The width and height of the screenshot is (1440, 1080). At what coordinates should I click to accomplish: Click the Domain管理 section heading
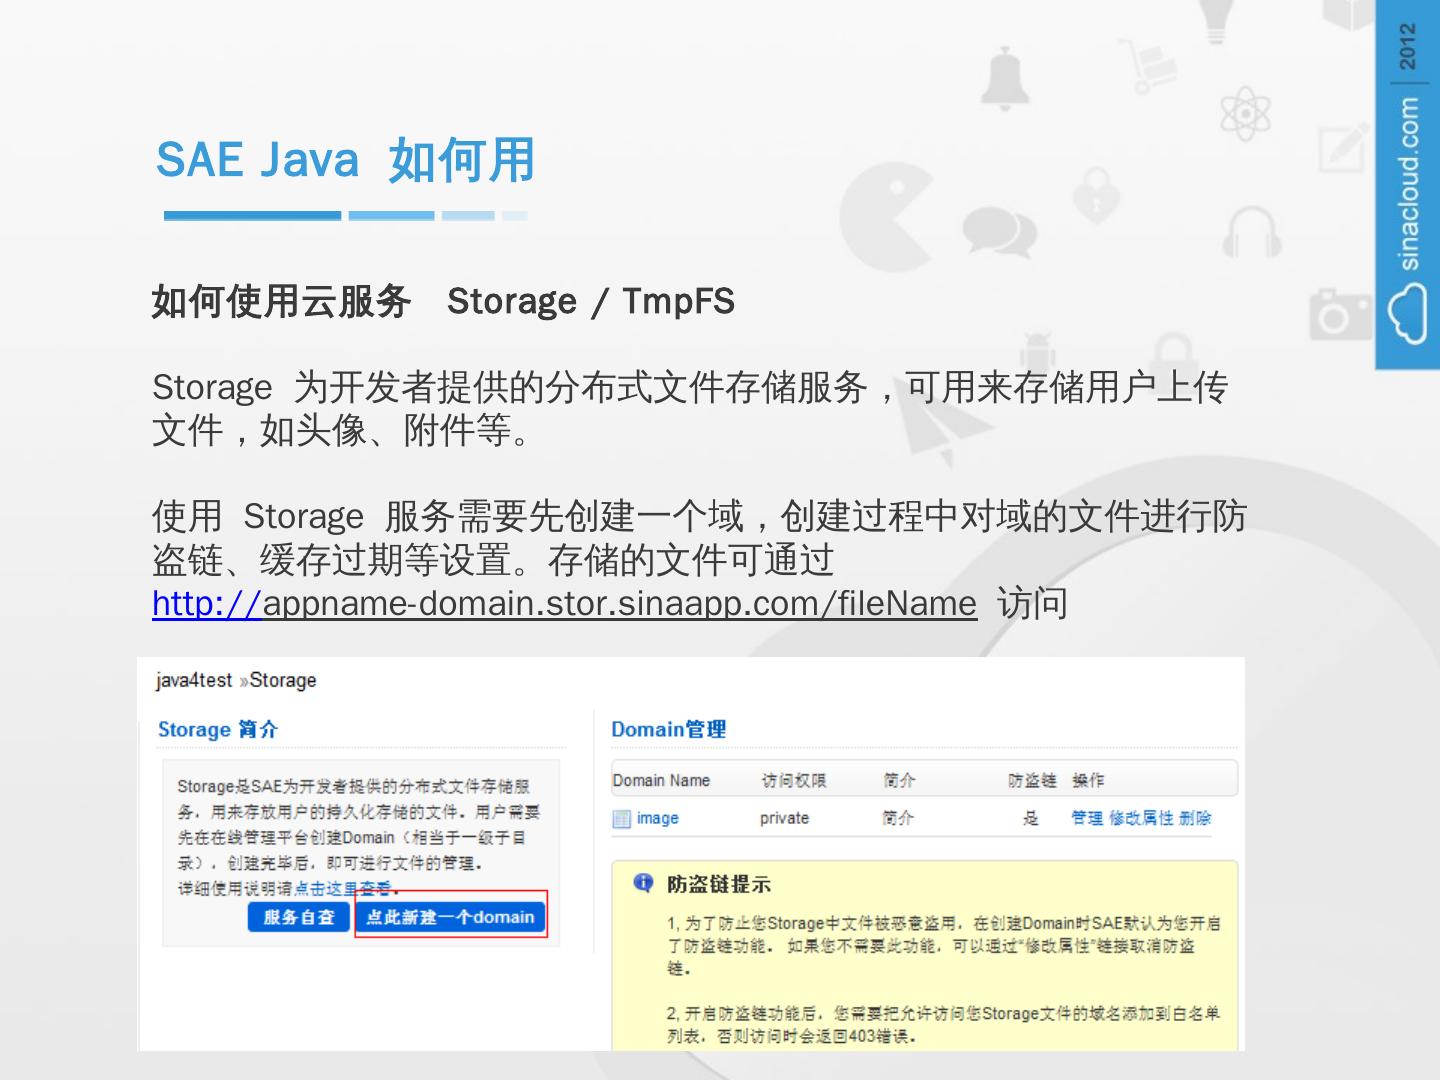click(669, 729)
